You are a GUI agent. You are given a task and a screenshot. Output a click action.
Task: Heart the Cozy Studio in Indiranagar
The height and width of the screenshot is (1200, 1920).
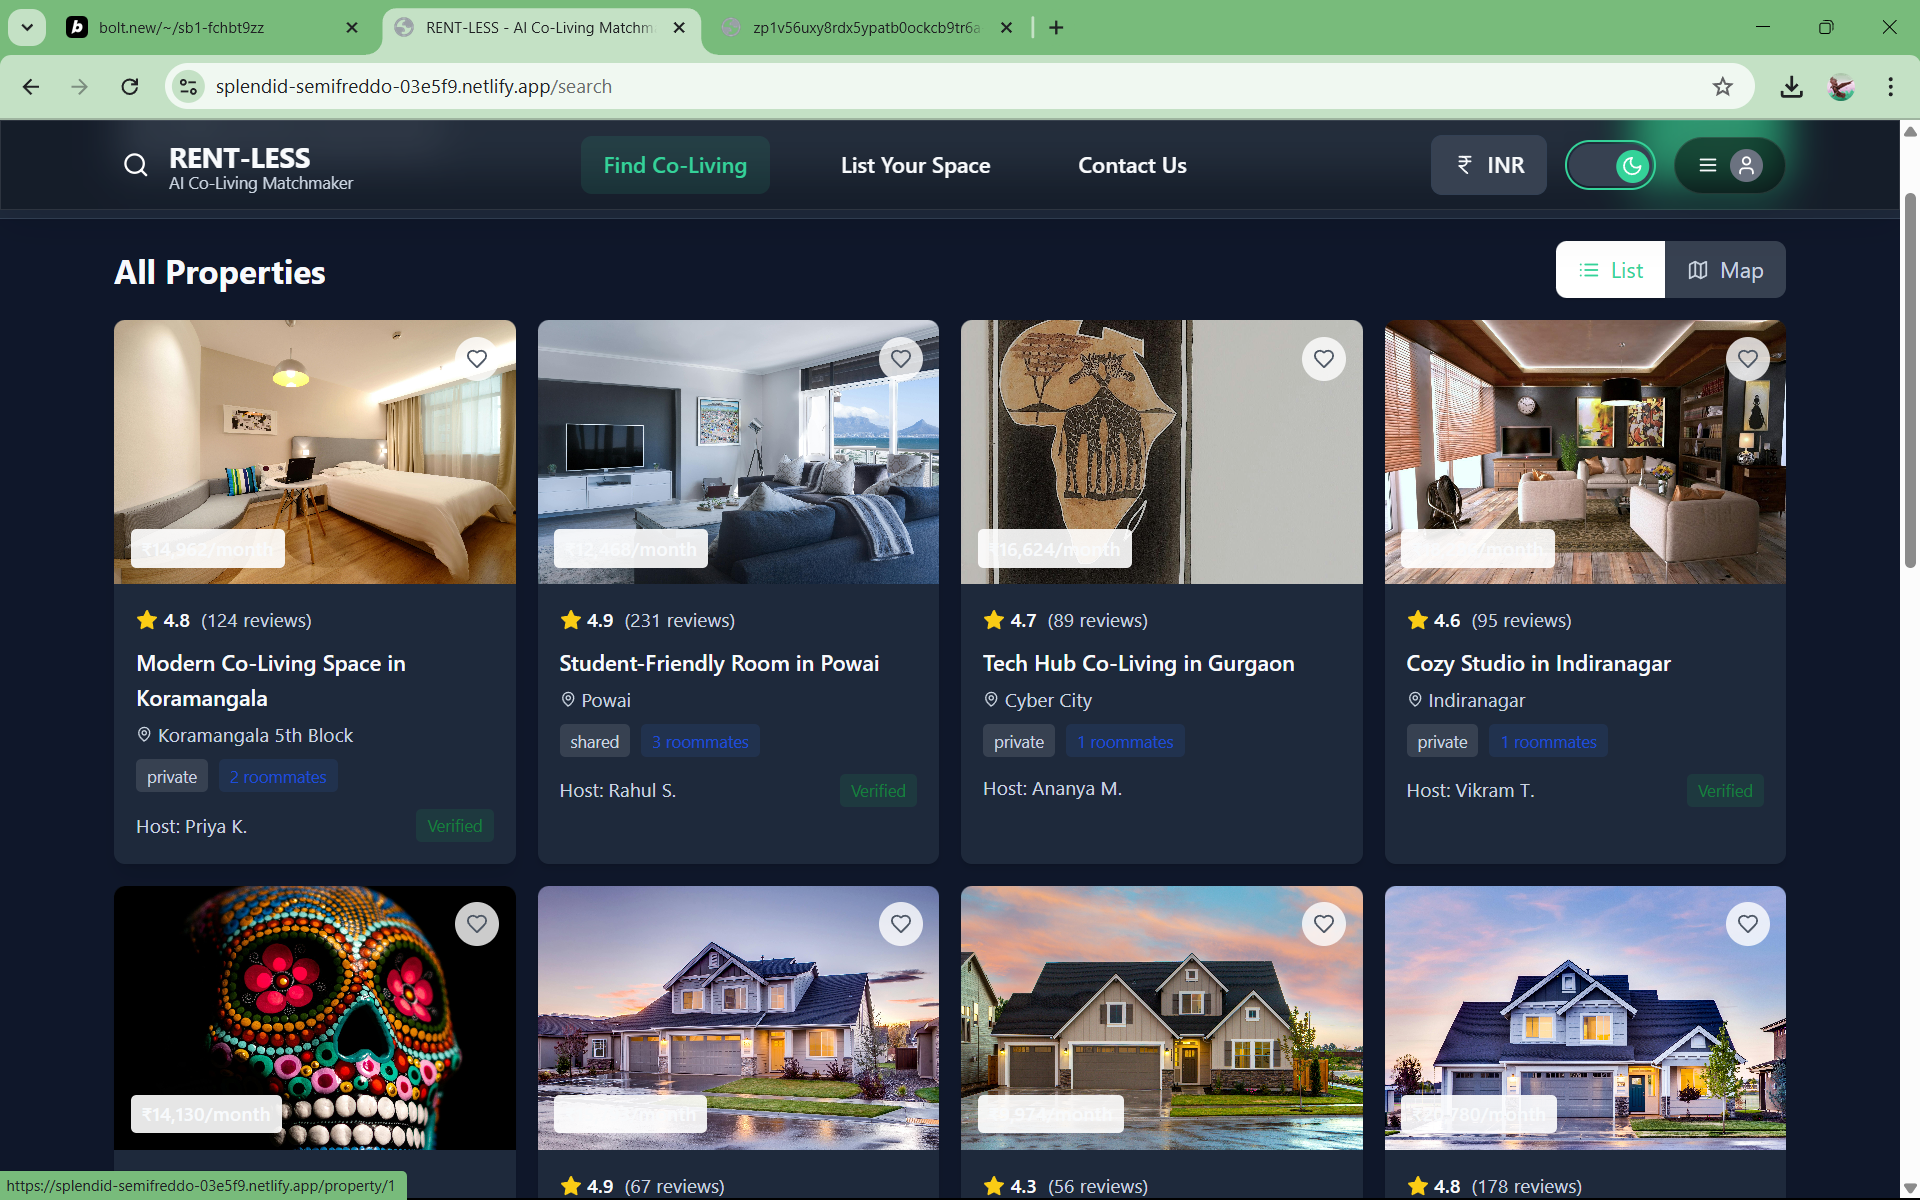coord(1747,359)
